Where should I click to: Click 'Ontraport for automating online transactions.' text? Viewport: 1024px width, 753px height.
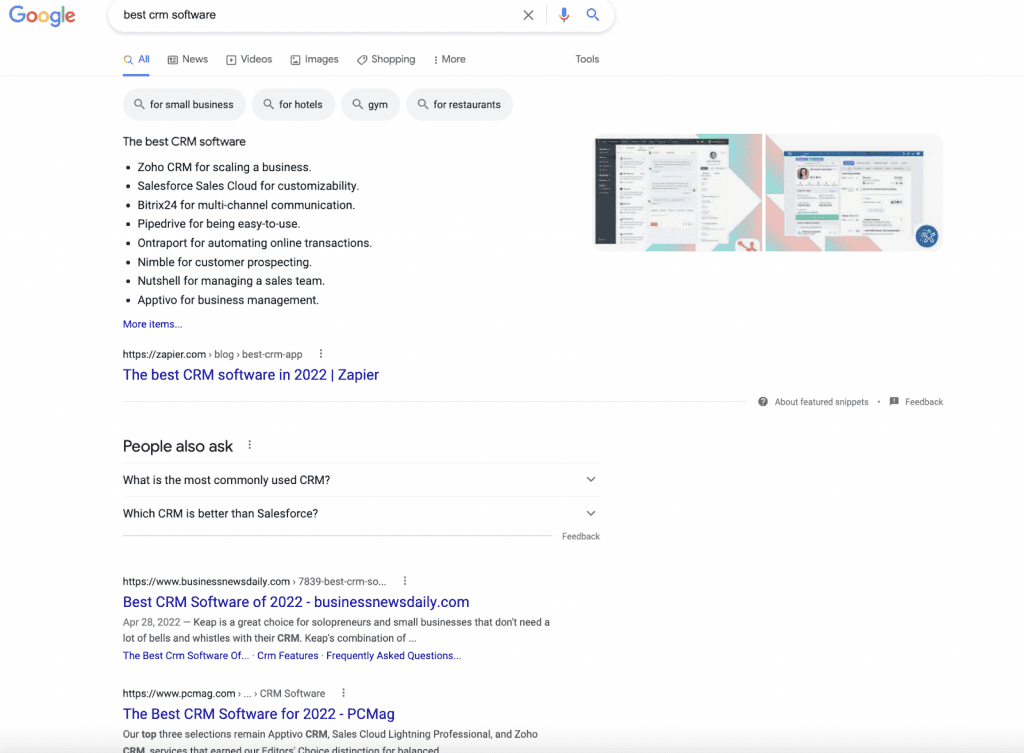(x=255, y=243)
